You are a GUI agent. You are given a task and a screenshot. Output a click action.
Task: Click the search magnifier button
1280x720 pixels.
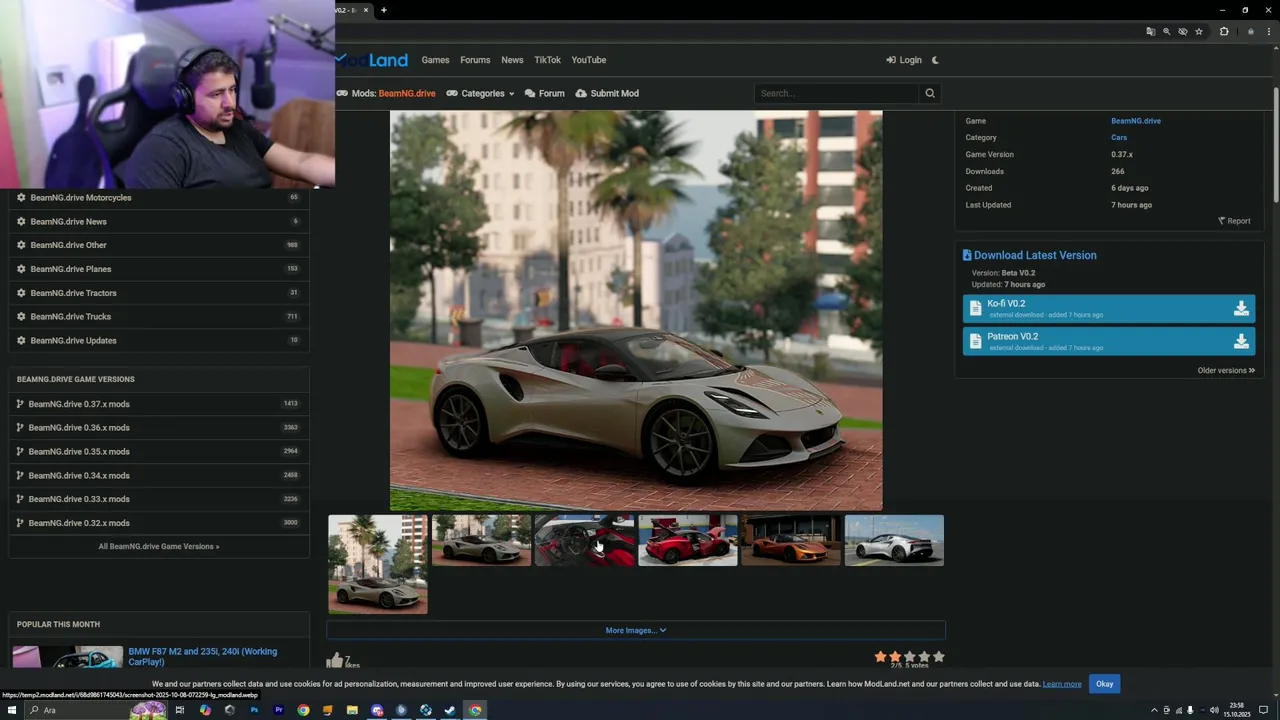coord(930,93)
